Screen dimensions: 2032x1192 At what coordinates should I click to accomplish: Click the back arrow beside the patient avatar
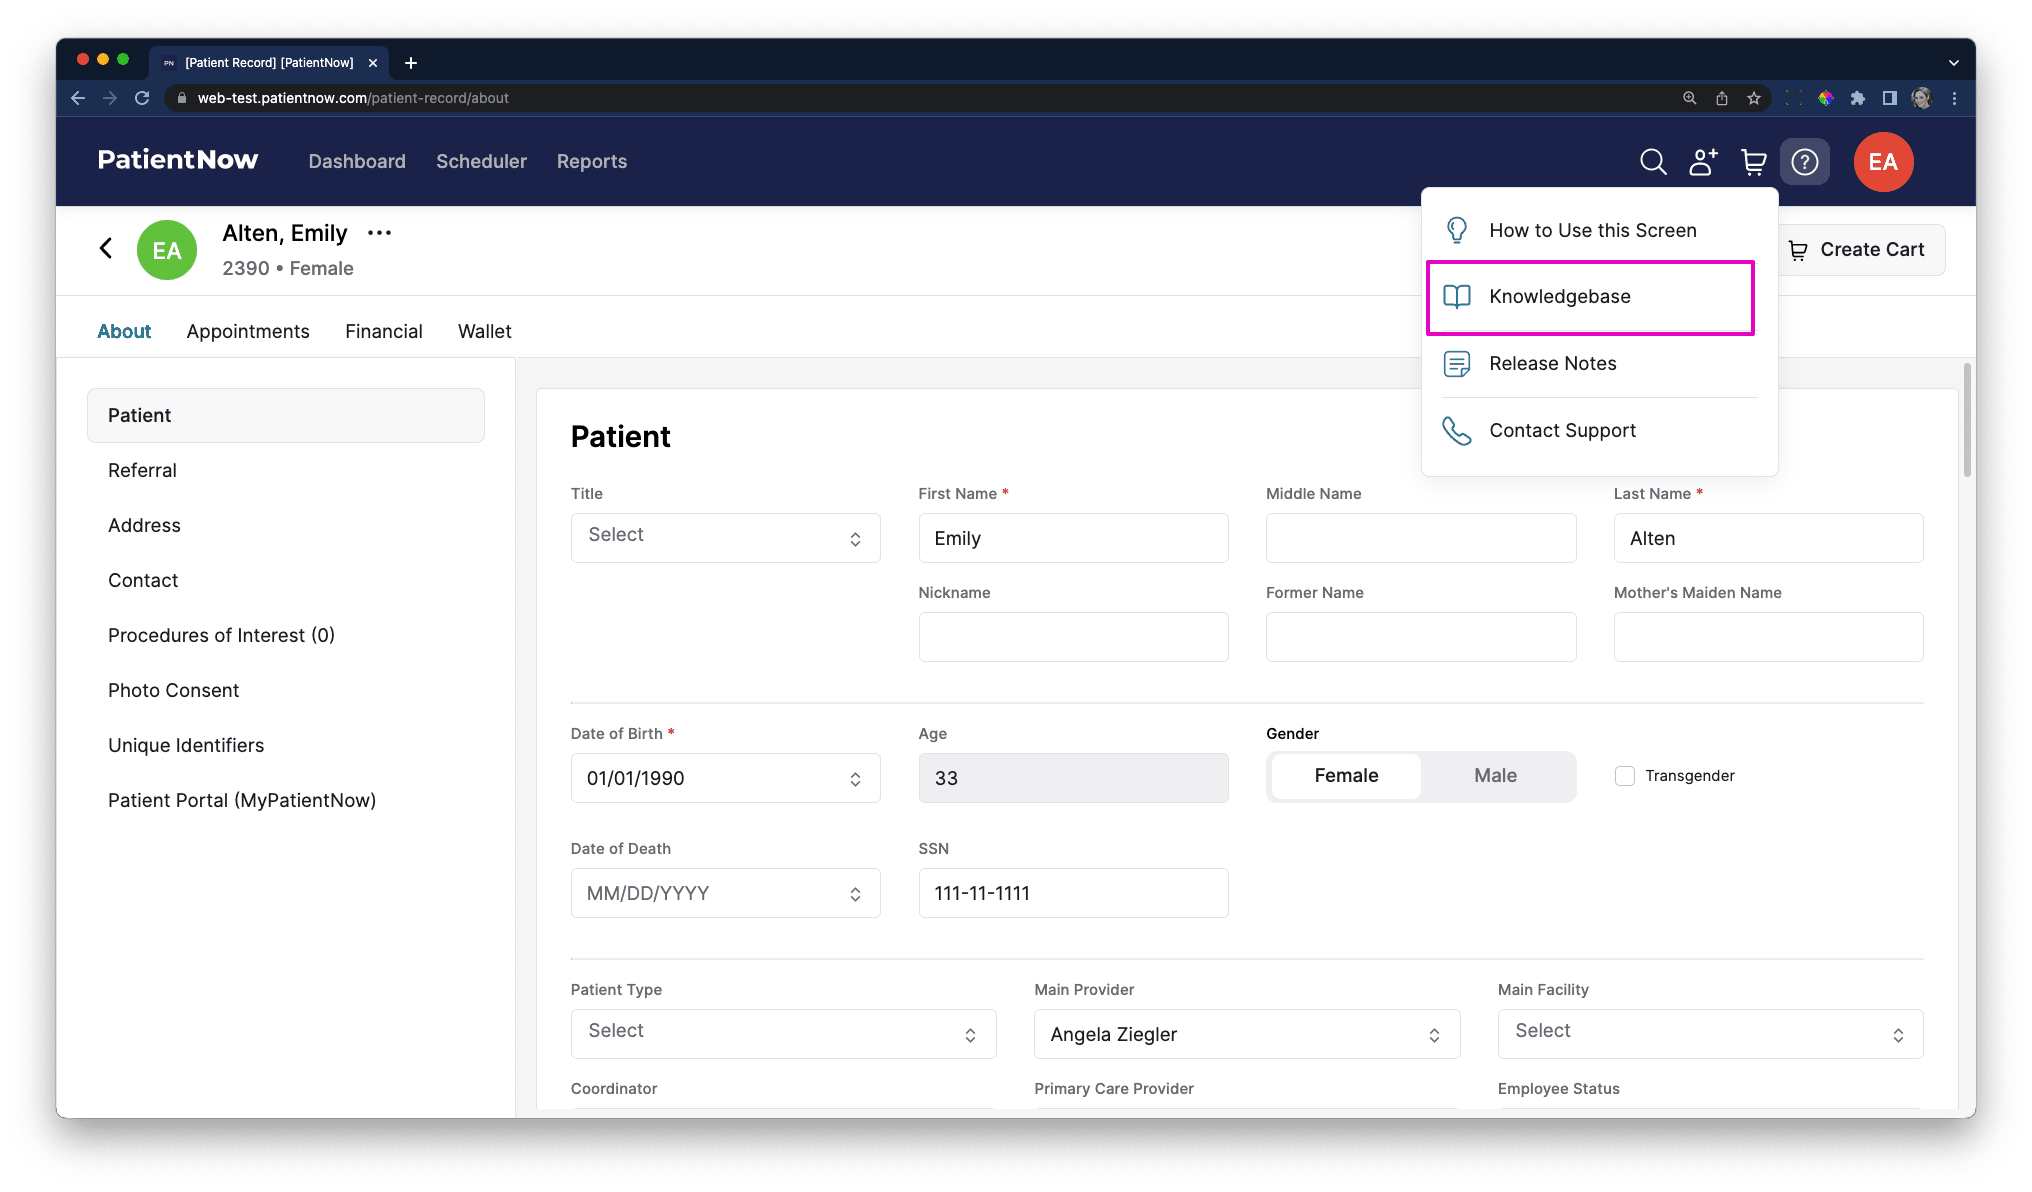106,248
